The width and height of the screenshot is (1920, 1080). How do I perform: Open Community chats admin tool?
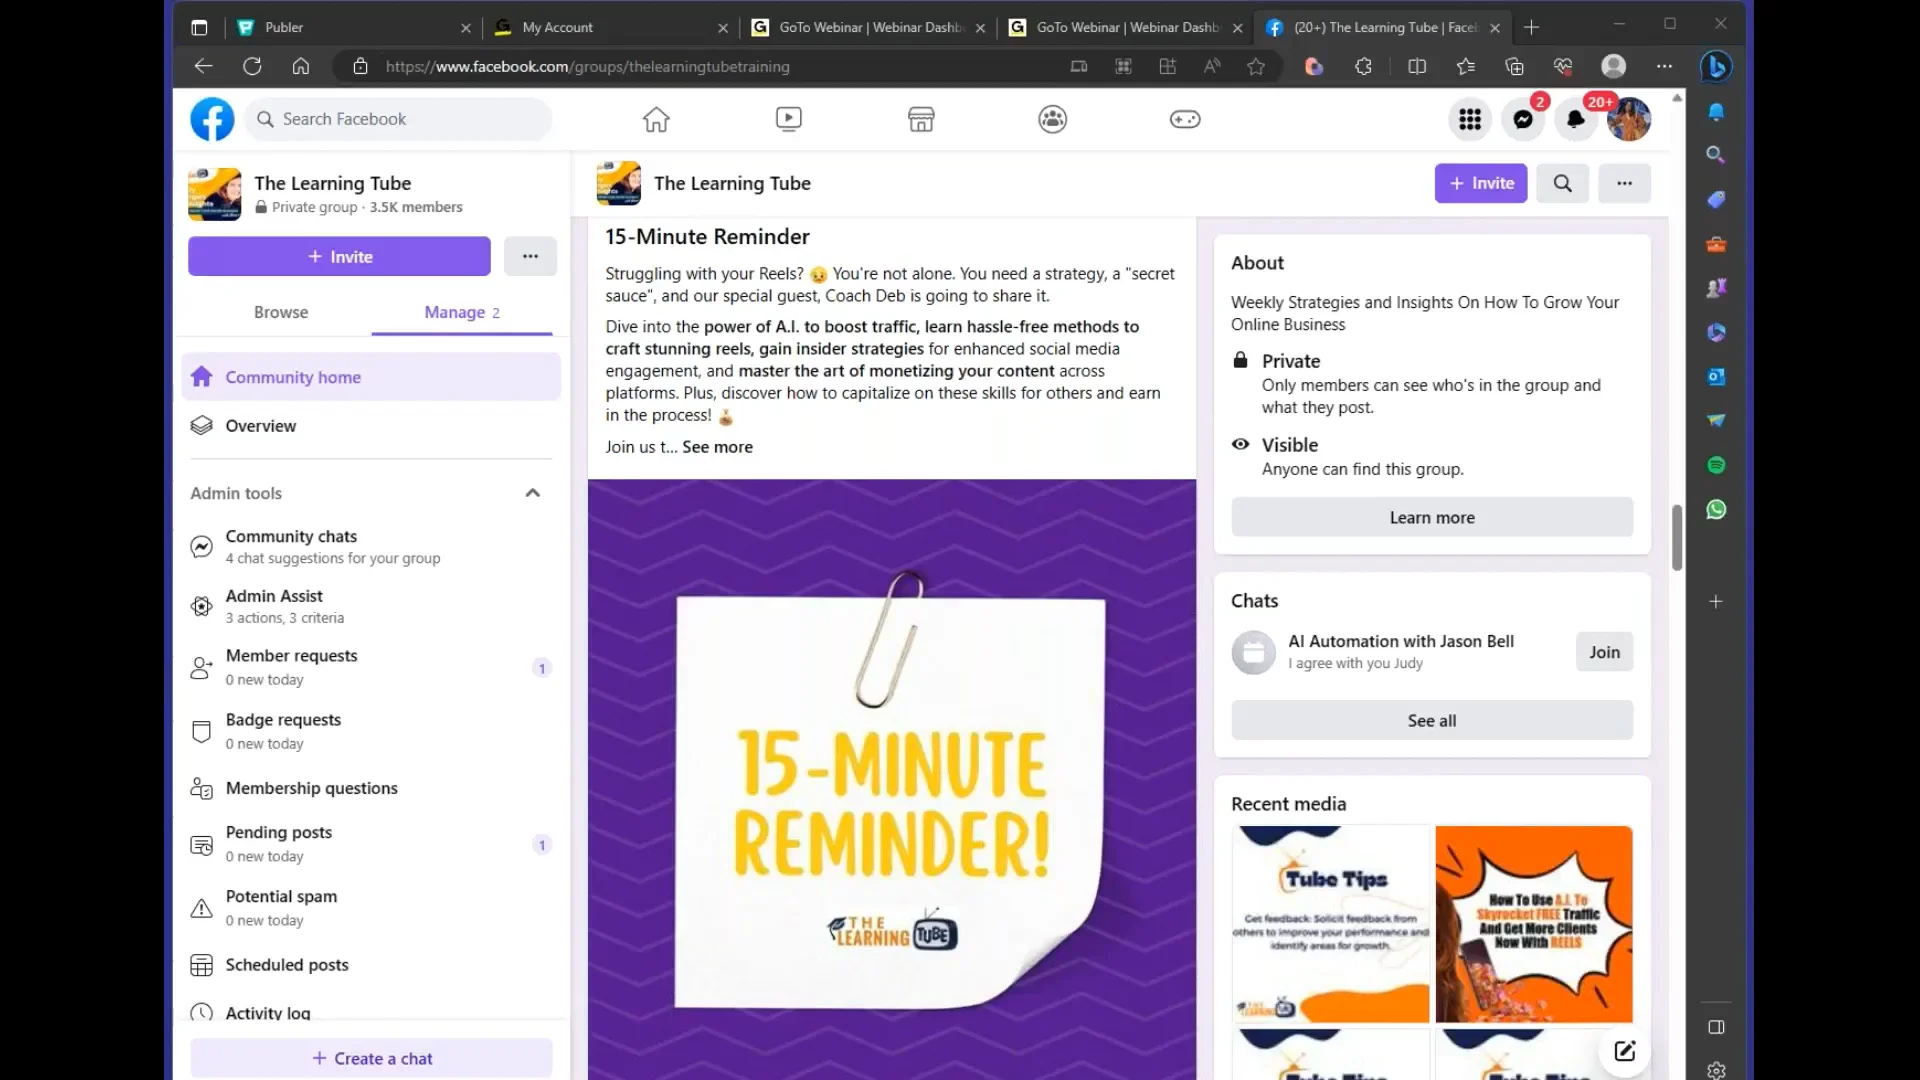[371, 547]
